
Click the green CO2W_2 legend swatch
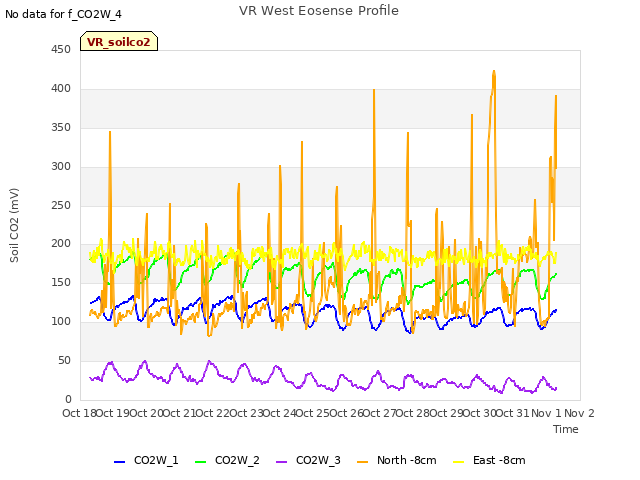coord(200,462)
